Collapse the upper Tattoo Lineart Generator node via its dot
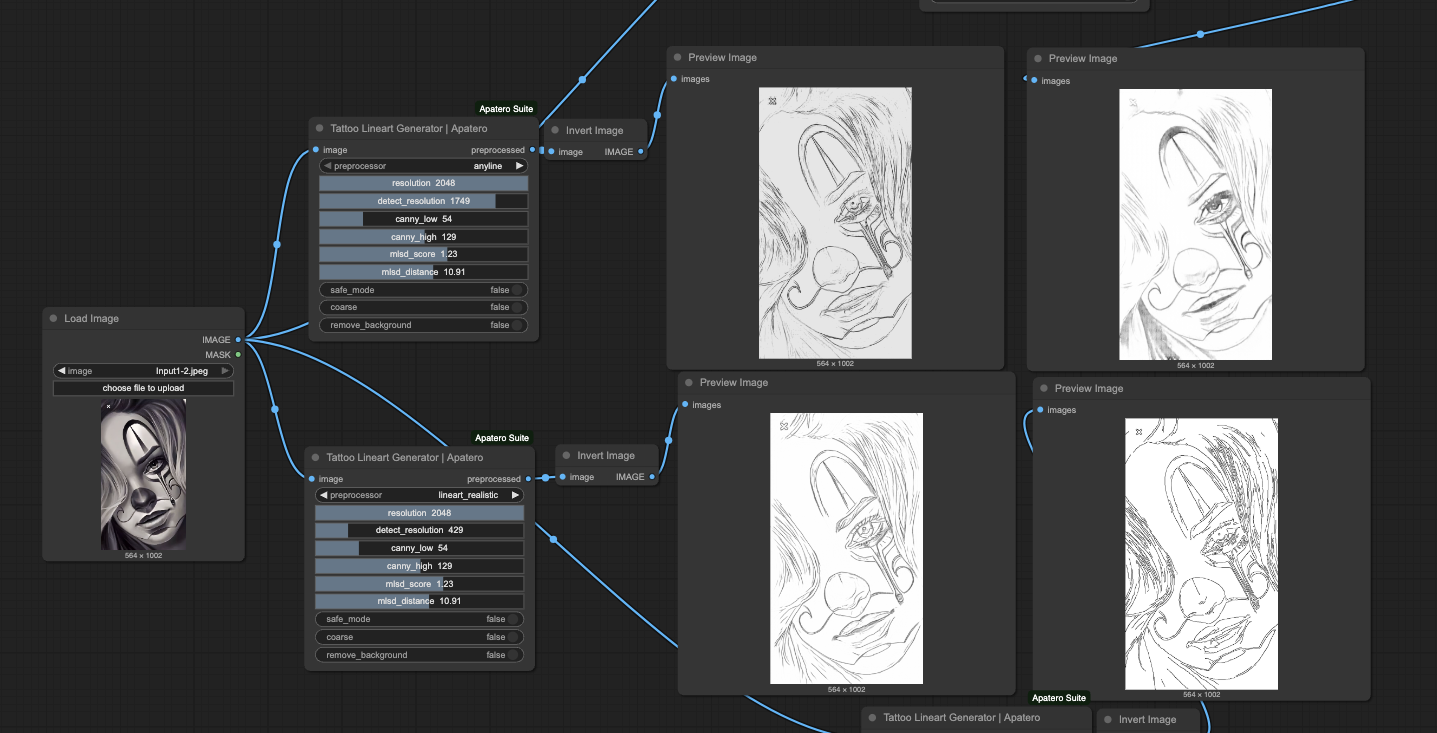This screenshot has width=1437, height=733. point(319,128)
